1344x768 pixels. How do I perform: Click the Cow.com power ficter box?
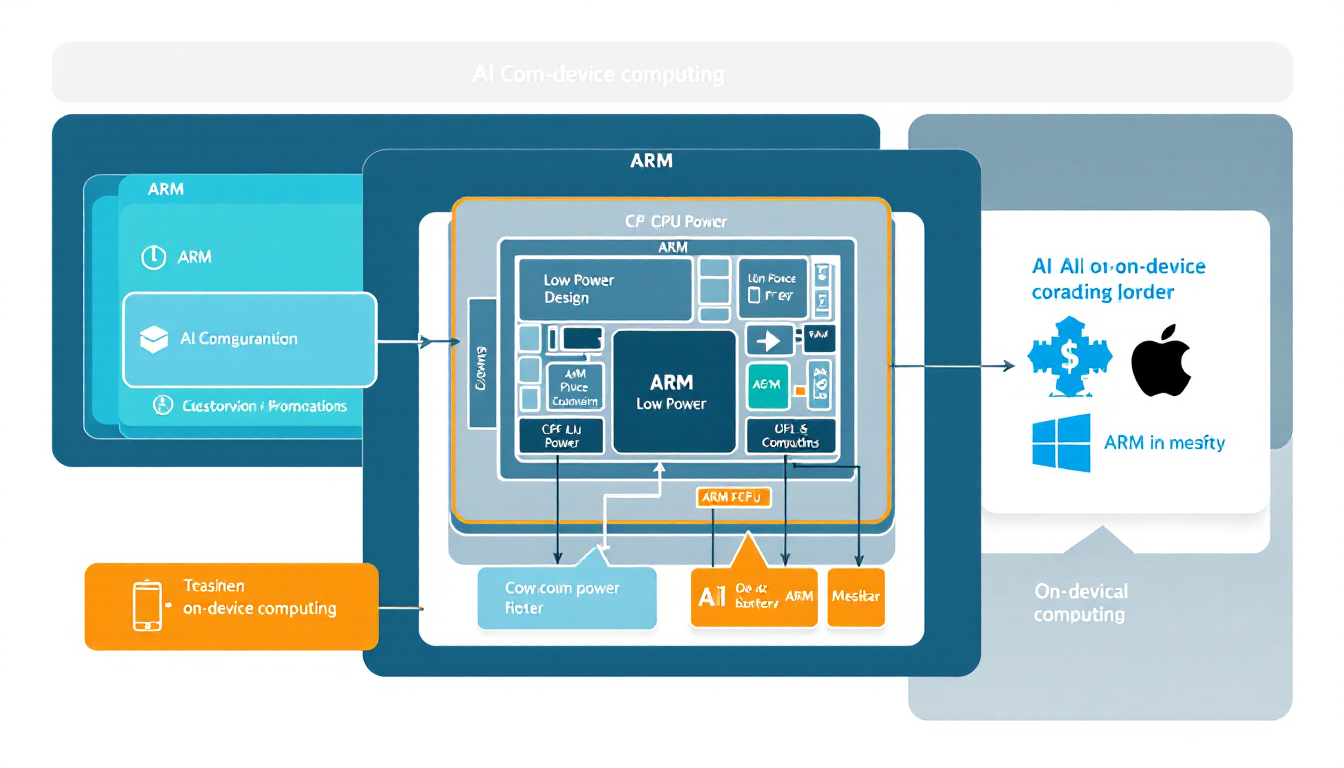(x=567, y=598)
